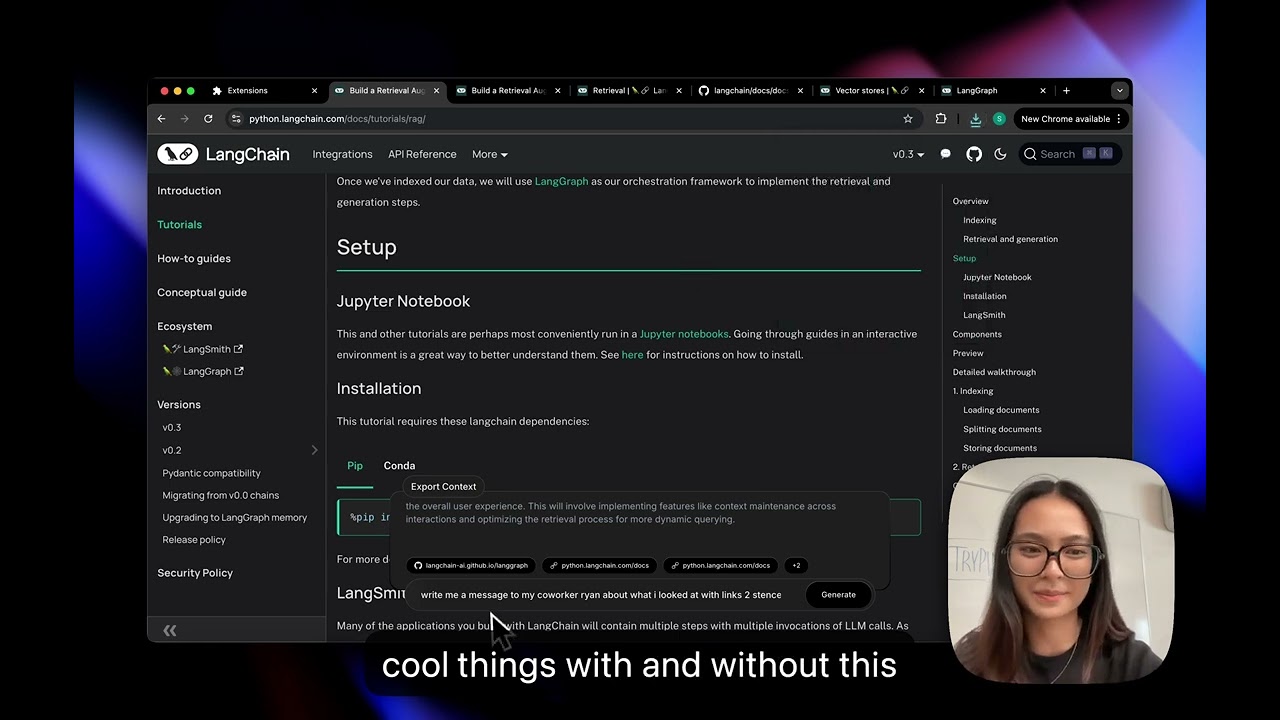Viewport: 1280px width, 720px height.
Task: Click the address bar URL field
Action: [570, 118]
